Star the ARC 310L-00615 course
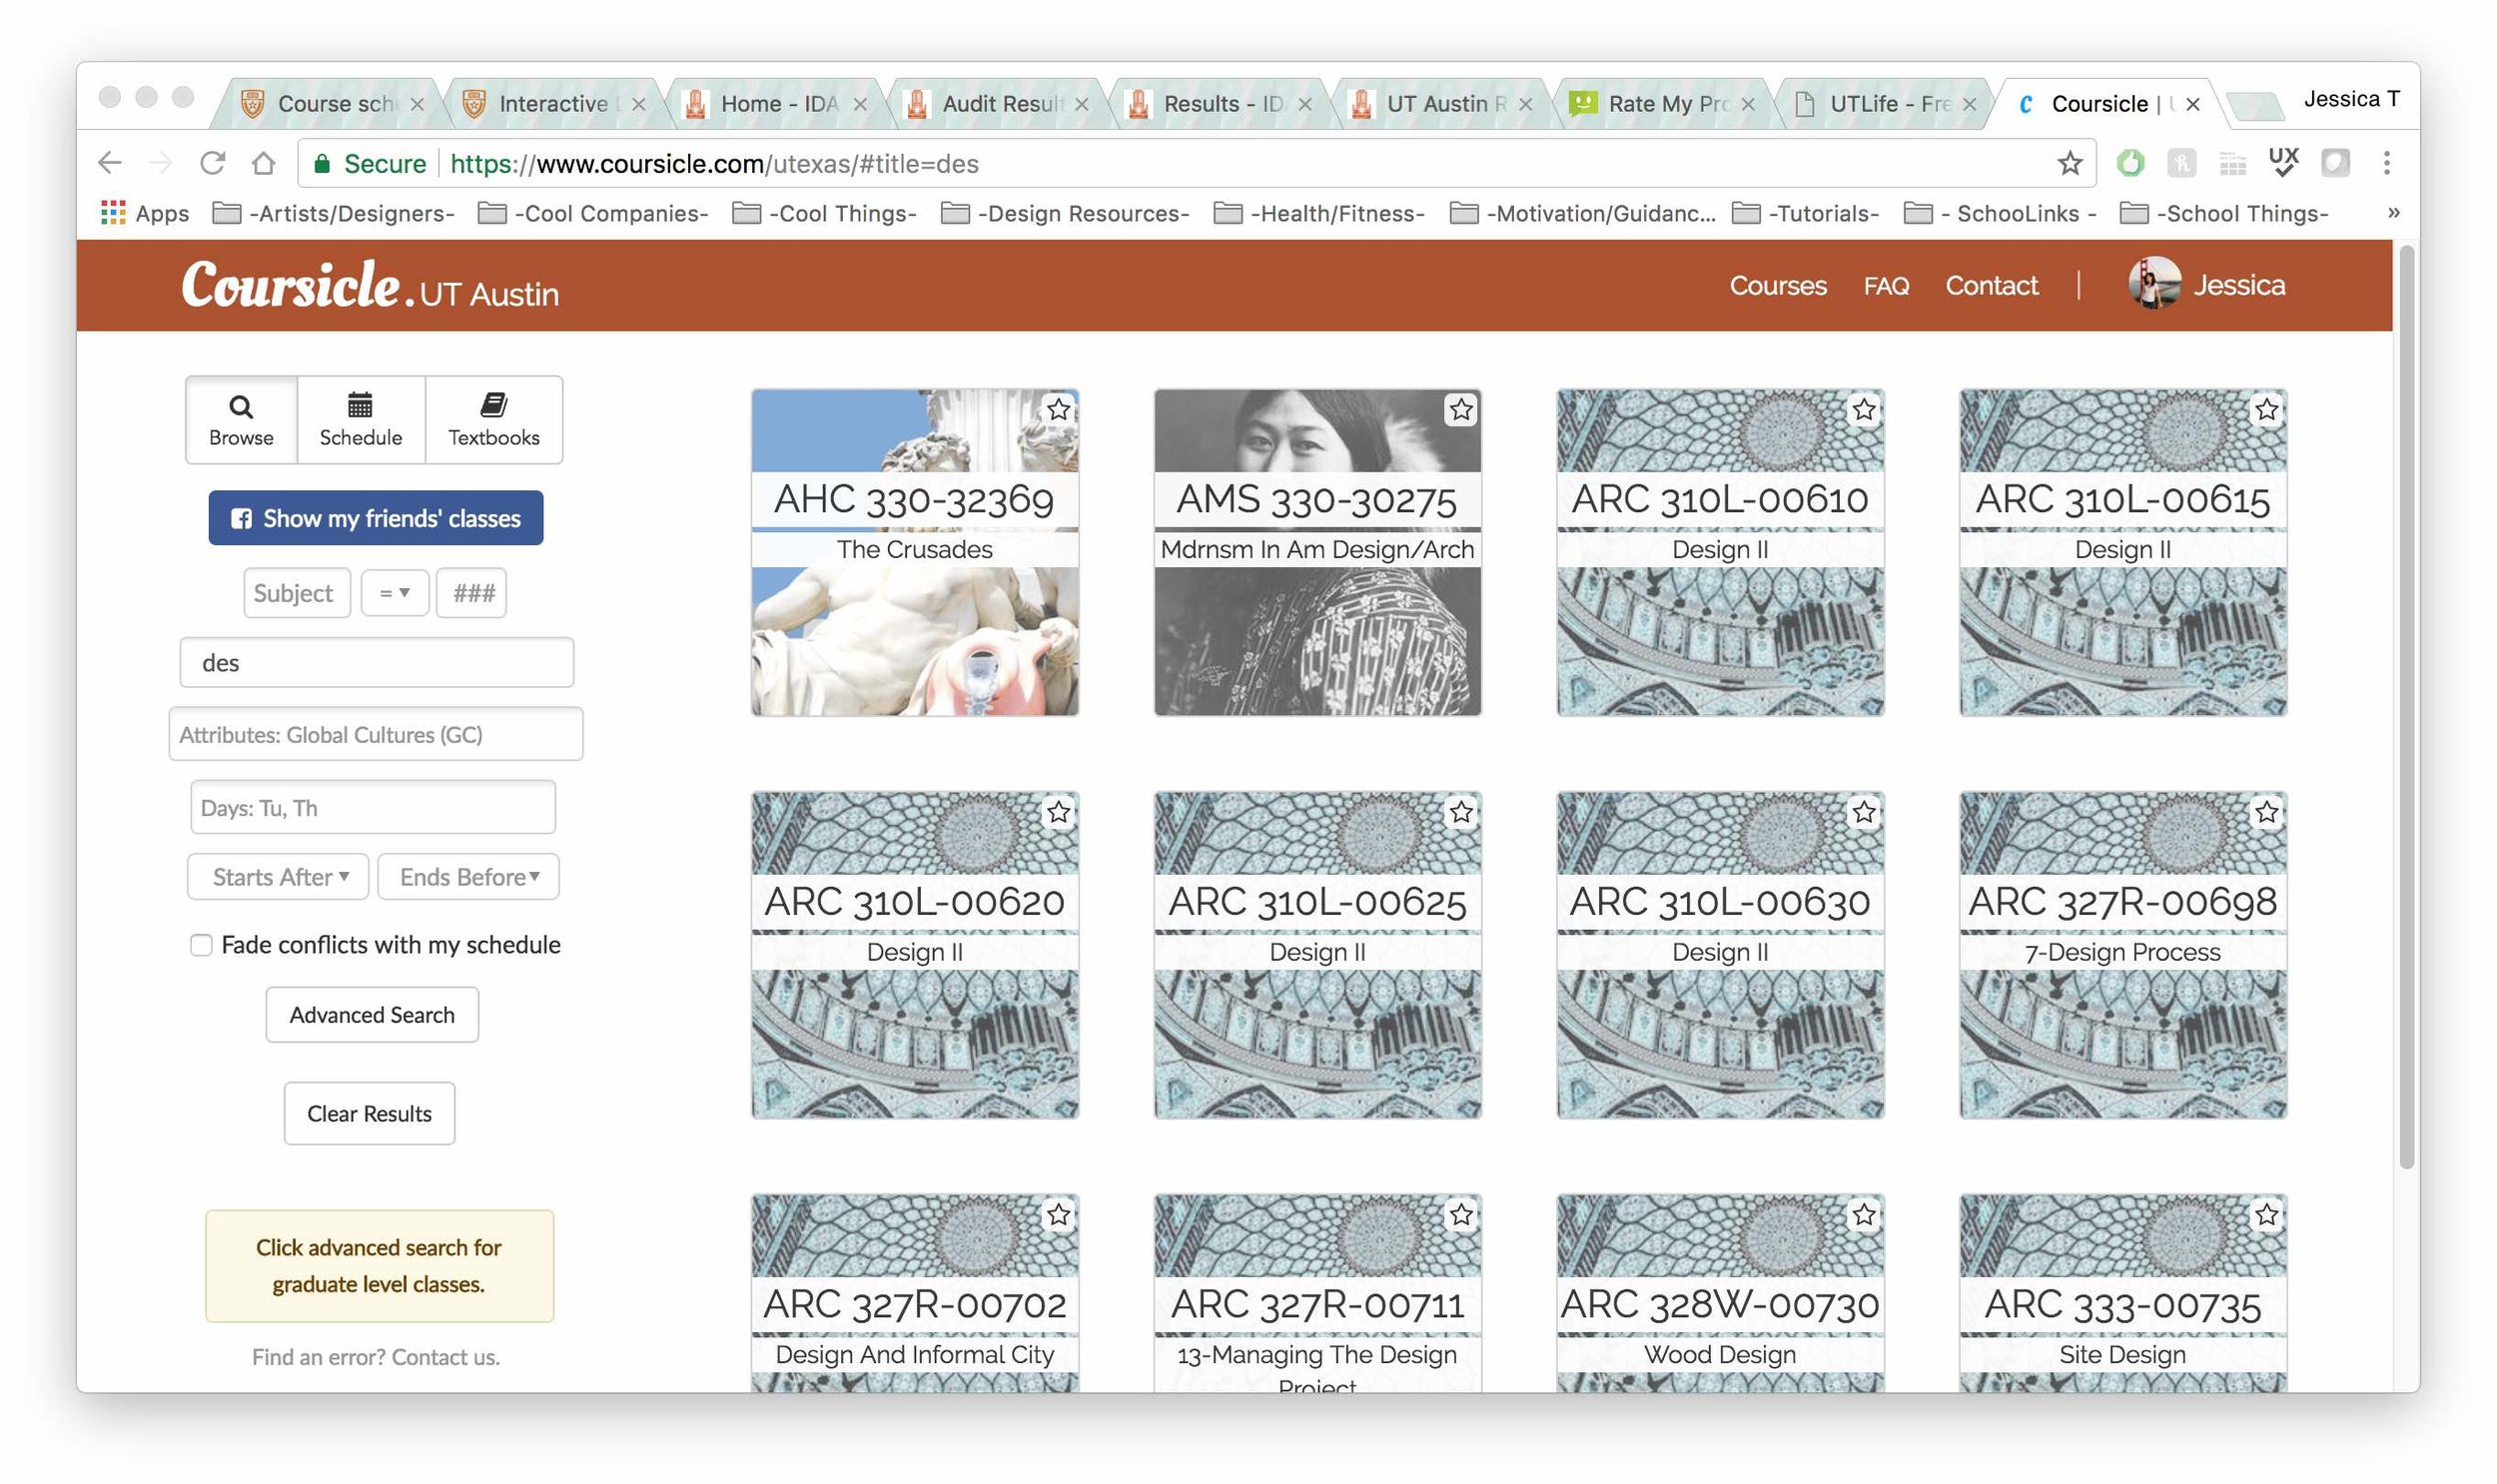The width and height of the screenshot is (2497, 1484). [x=2266, y=409]
